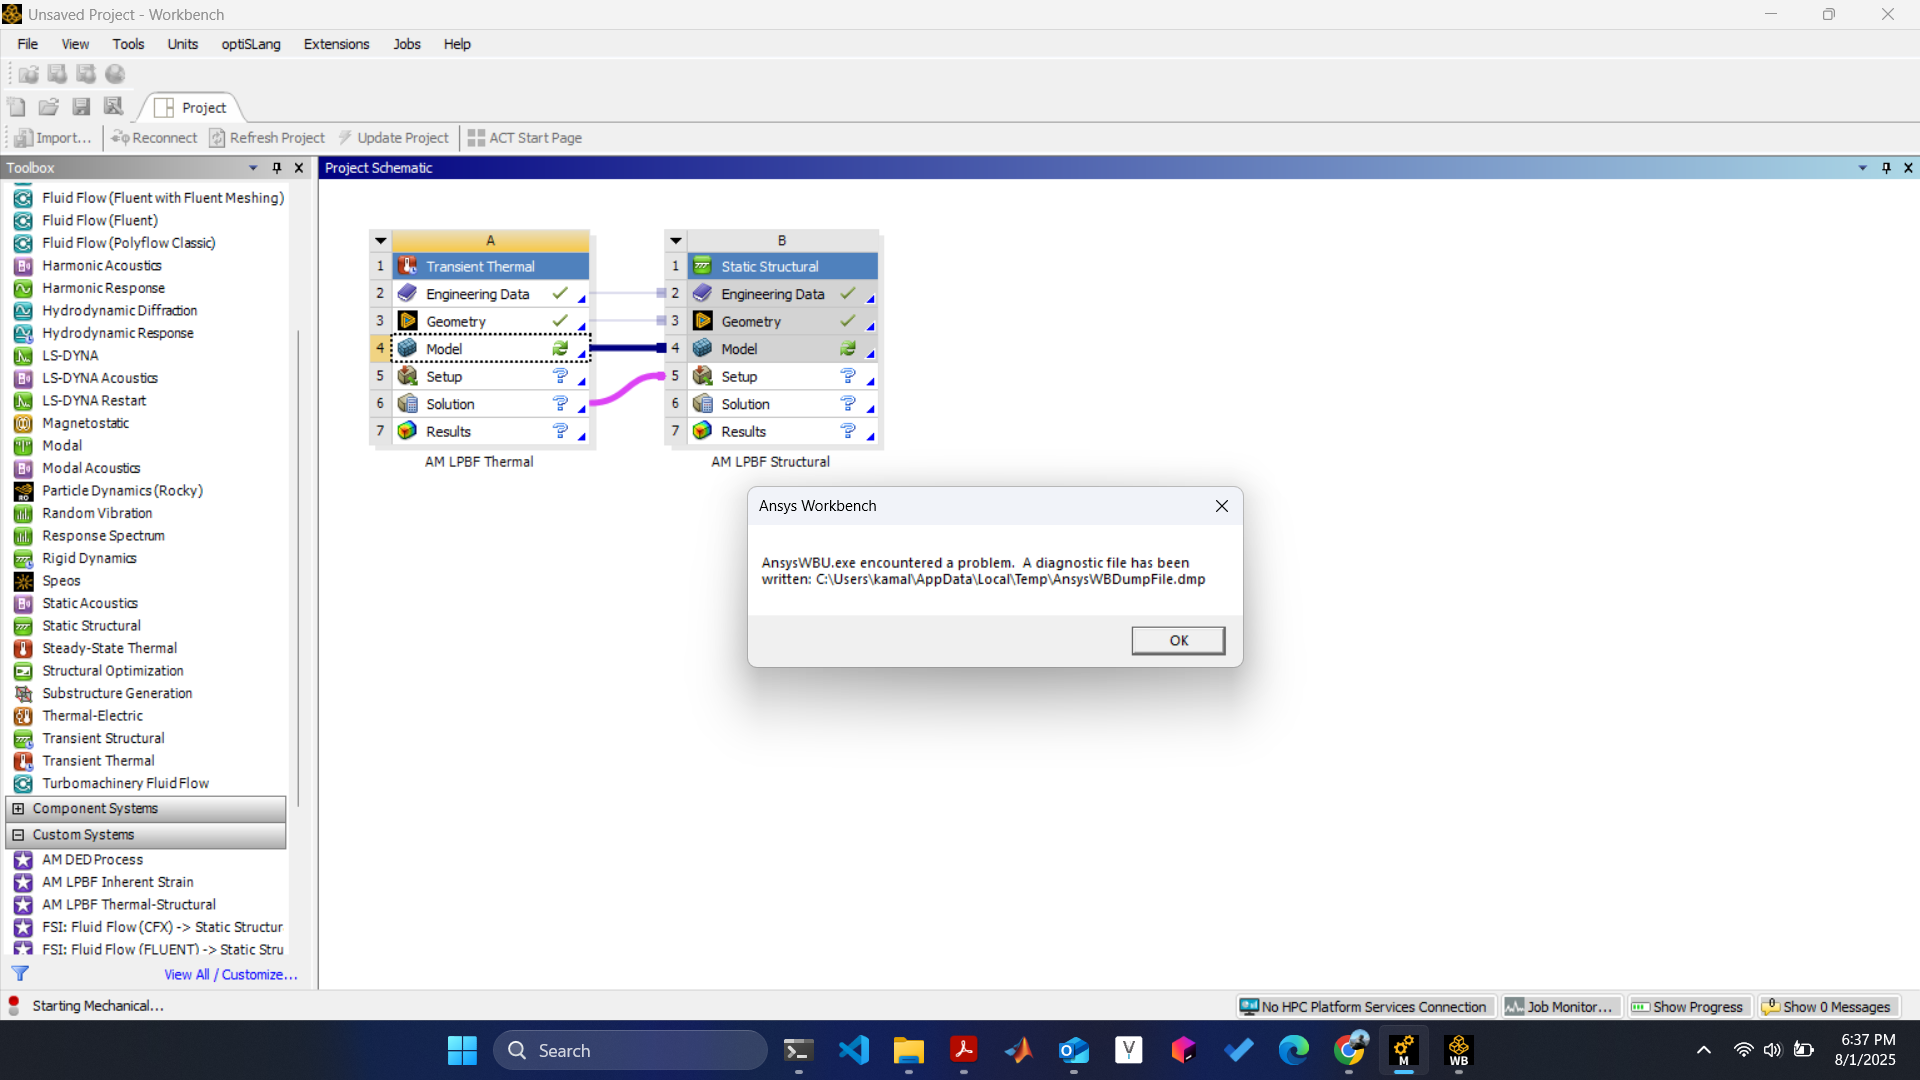This screenshot has width=1920, height=1080.
Task: Open system B dropdown arrow menu
Action: [676, 241]
